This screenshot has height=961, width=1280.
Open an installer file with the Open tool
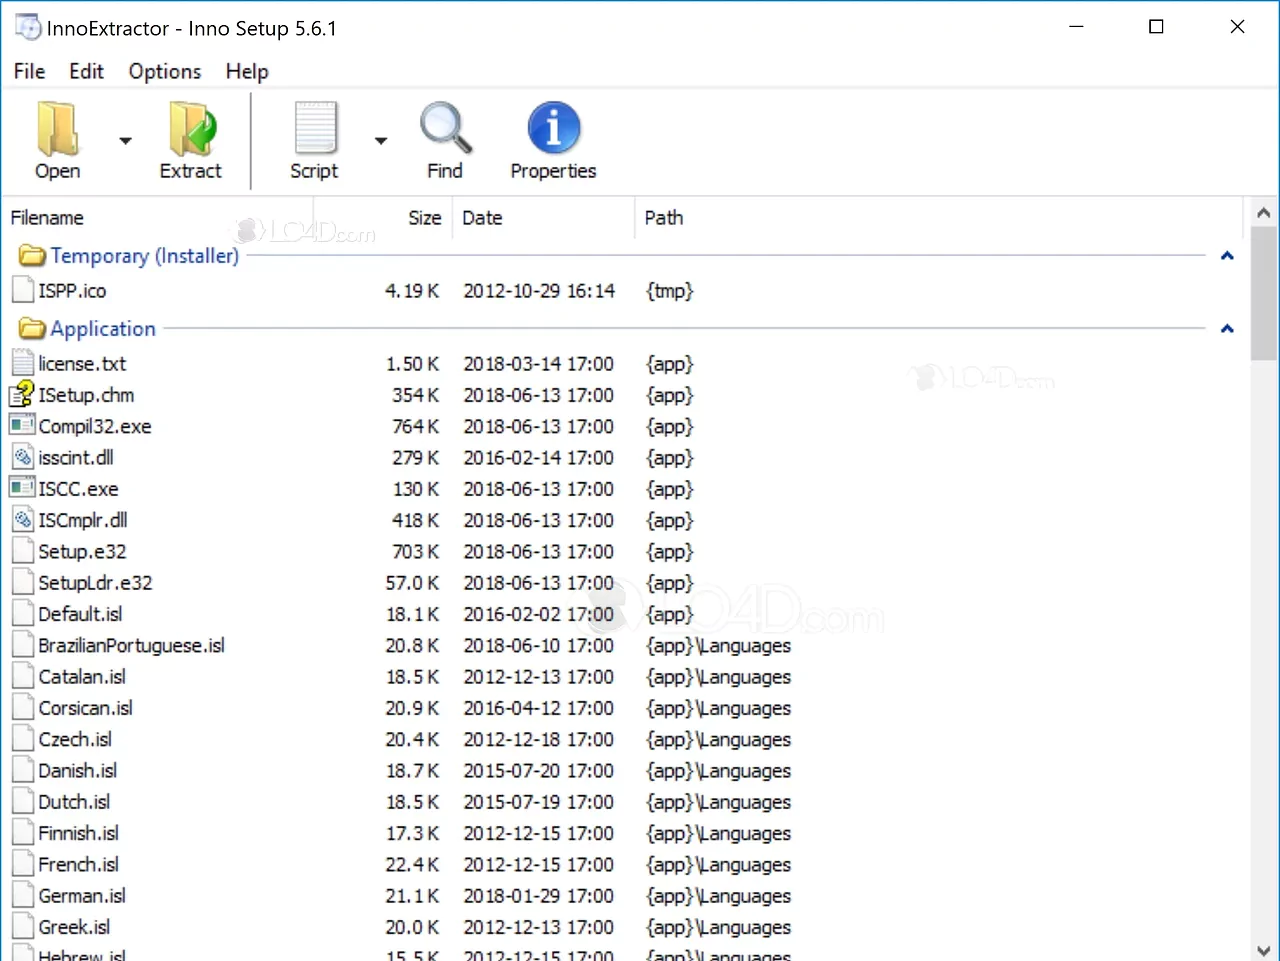[x=56, y=140]
